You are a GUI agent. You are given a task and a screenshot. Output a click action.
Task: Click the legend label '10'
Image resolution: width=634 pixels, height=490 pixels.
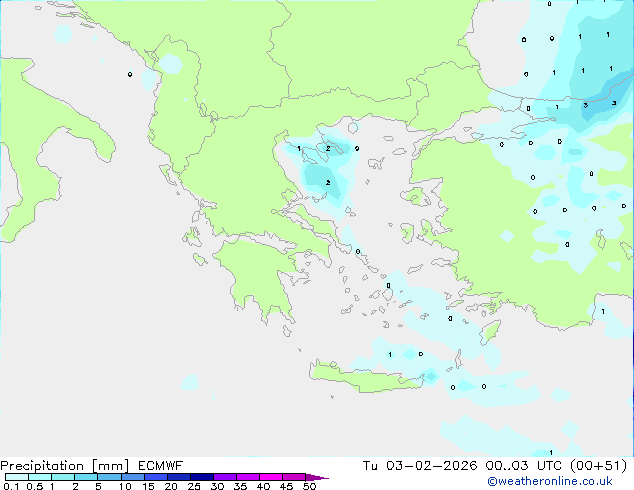coord(125,486)
